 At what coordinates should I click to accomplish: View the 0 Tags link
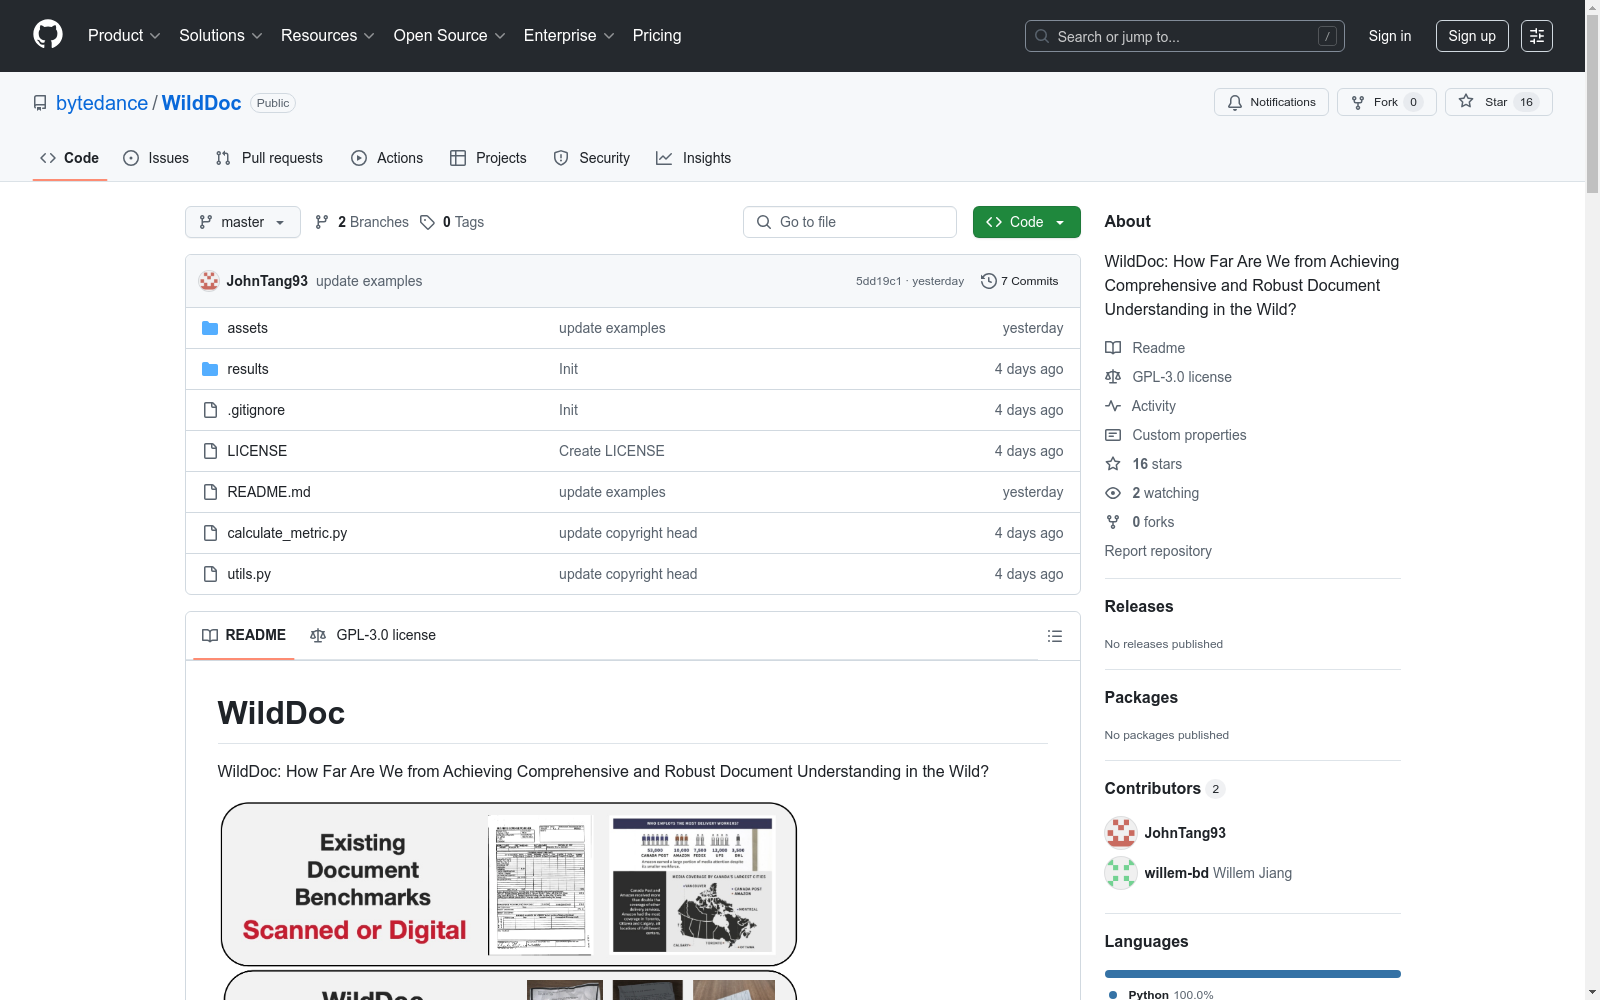pos(452,222)
